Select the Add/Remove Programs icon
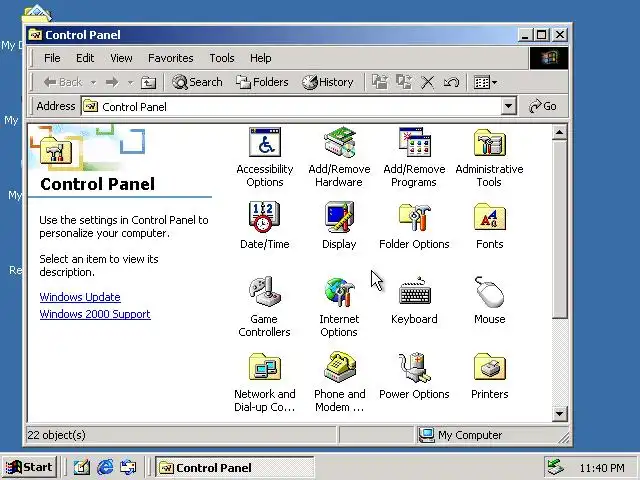The image size is (640, 480). point(414,157)
